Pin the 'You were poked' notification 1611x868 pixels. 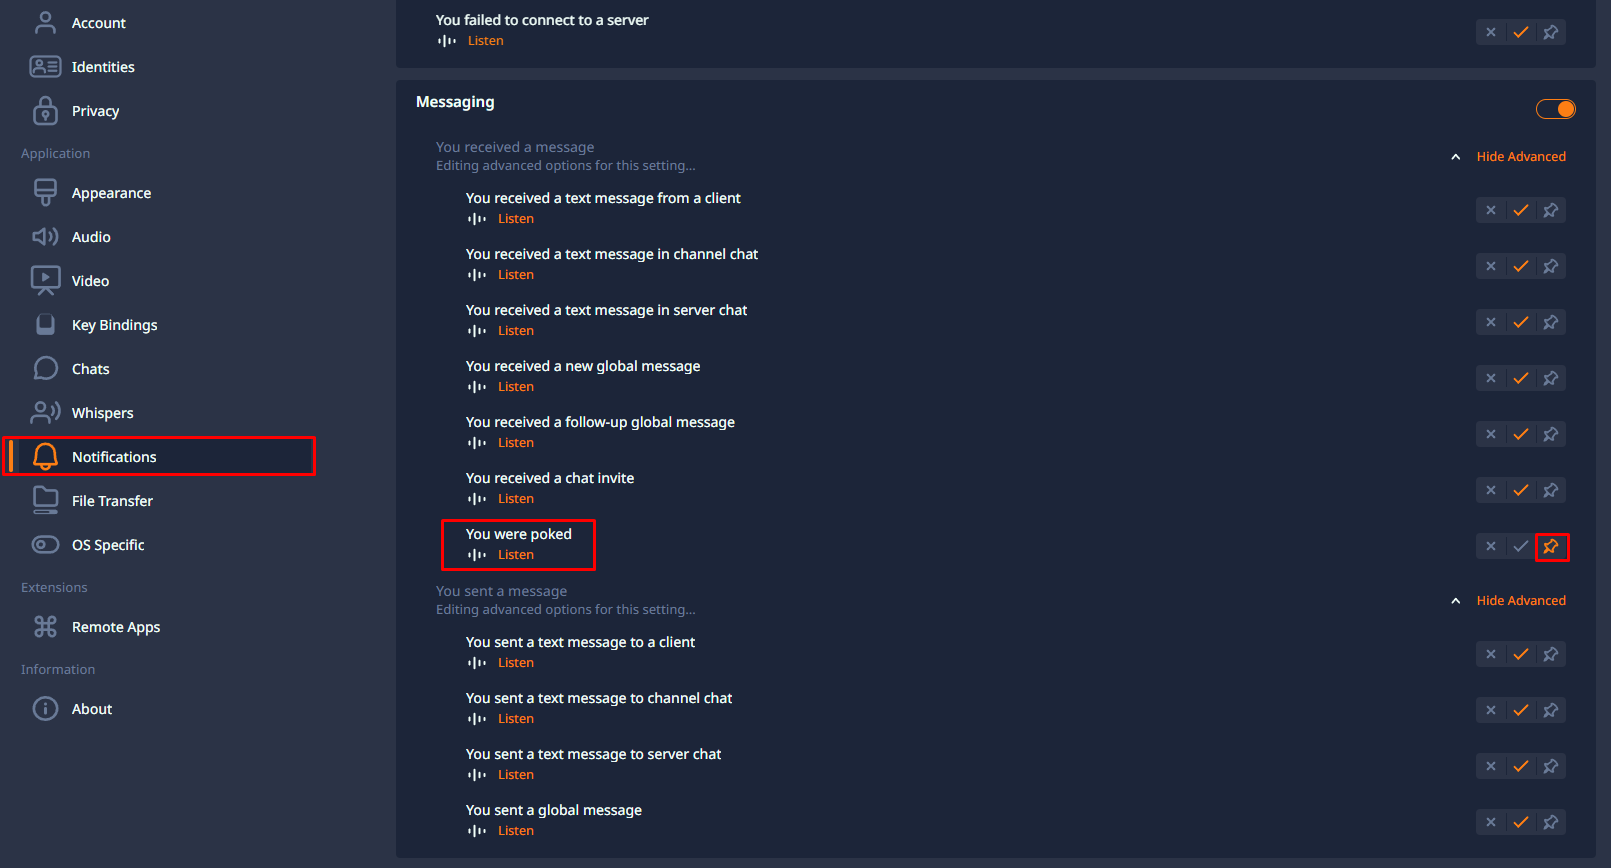1551,547
